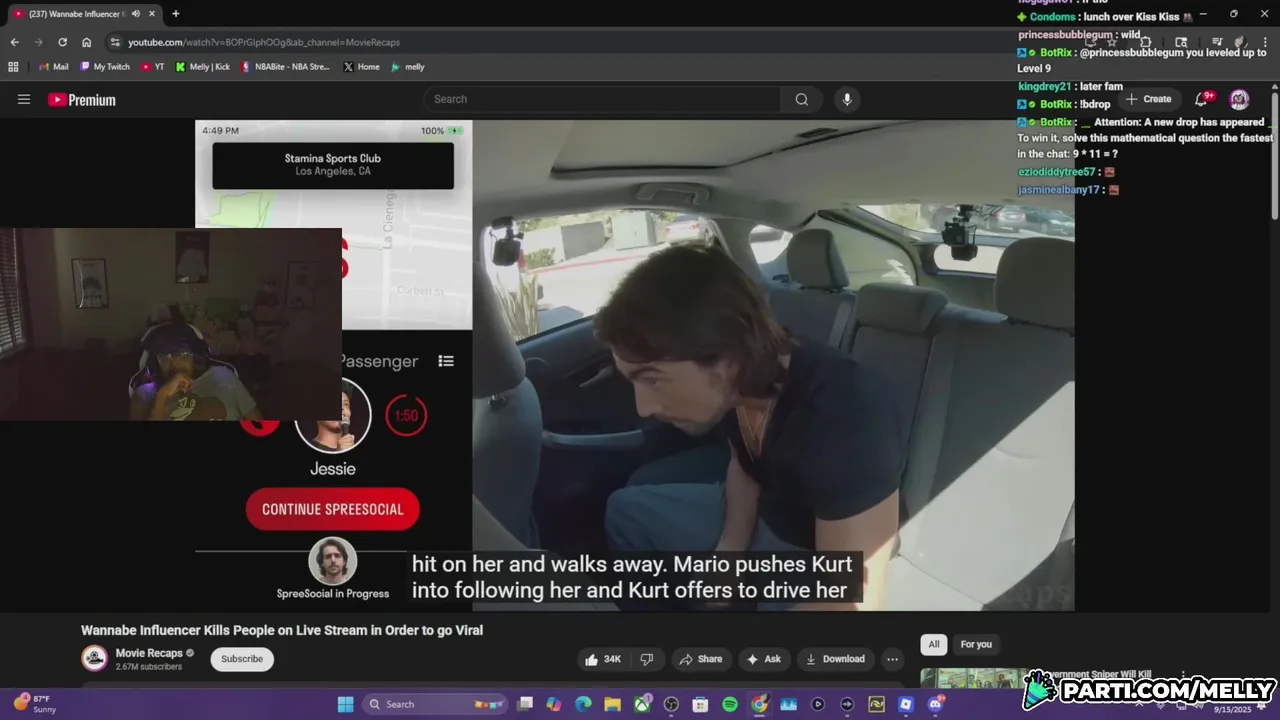Viewport: 1280px width, 720px height.
Task: Open OBS Studio from taskbar
Action: point(671,704)
